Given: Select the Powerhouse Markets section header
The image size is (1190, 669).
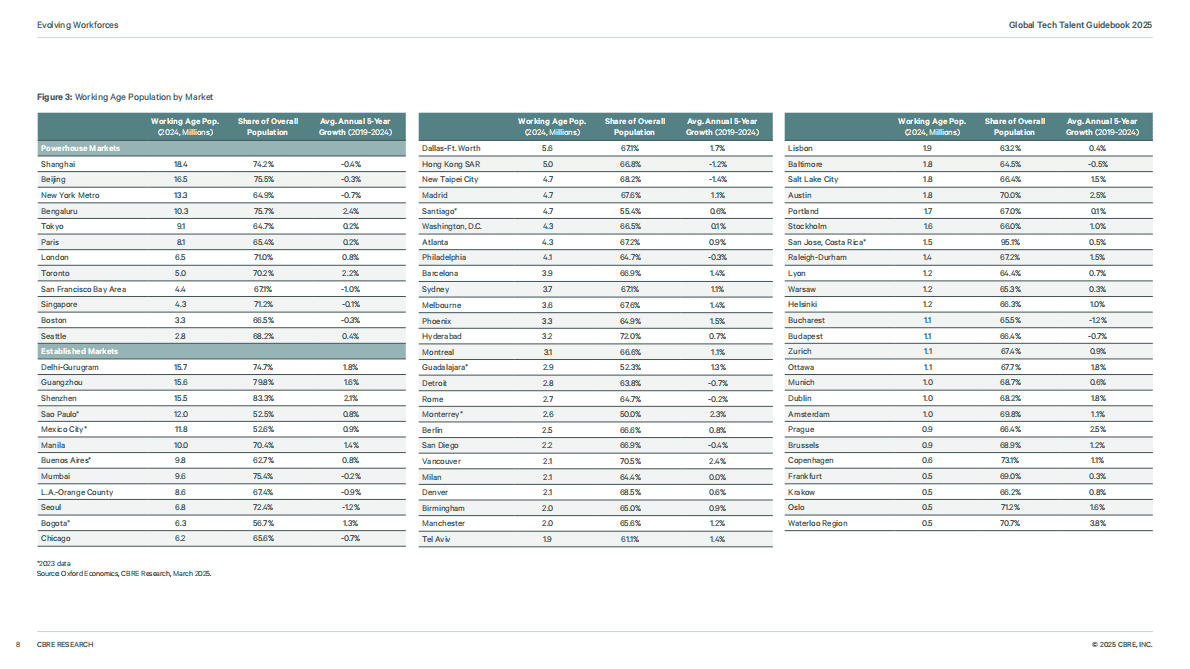Looking at the screenshot, I should click(x=222, y=149).
